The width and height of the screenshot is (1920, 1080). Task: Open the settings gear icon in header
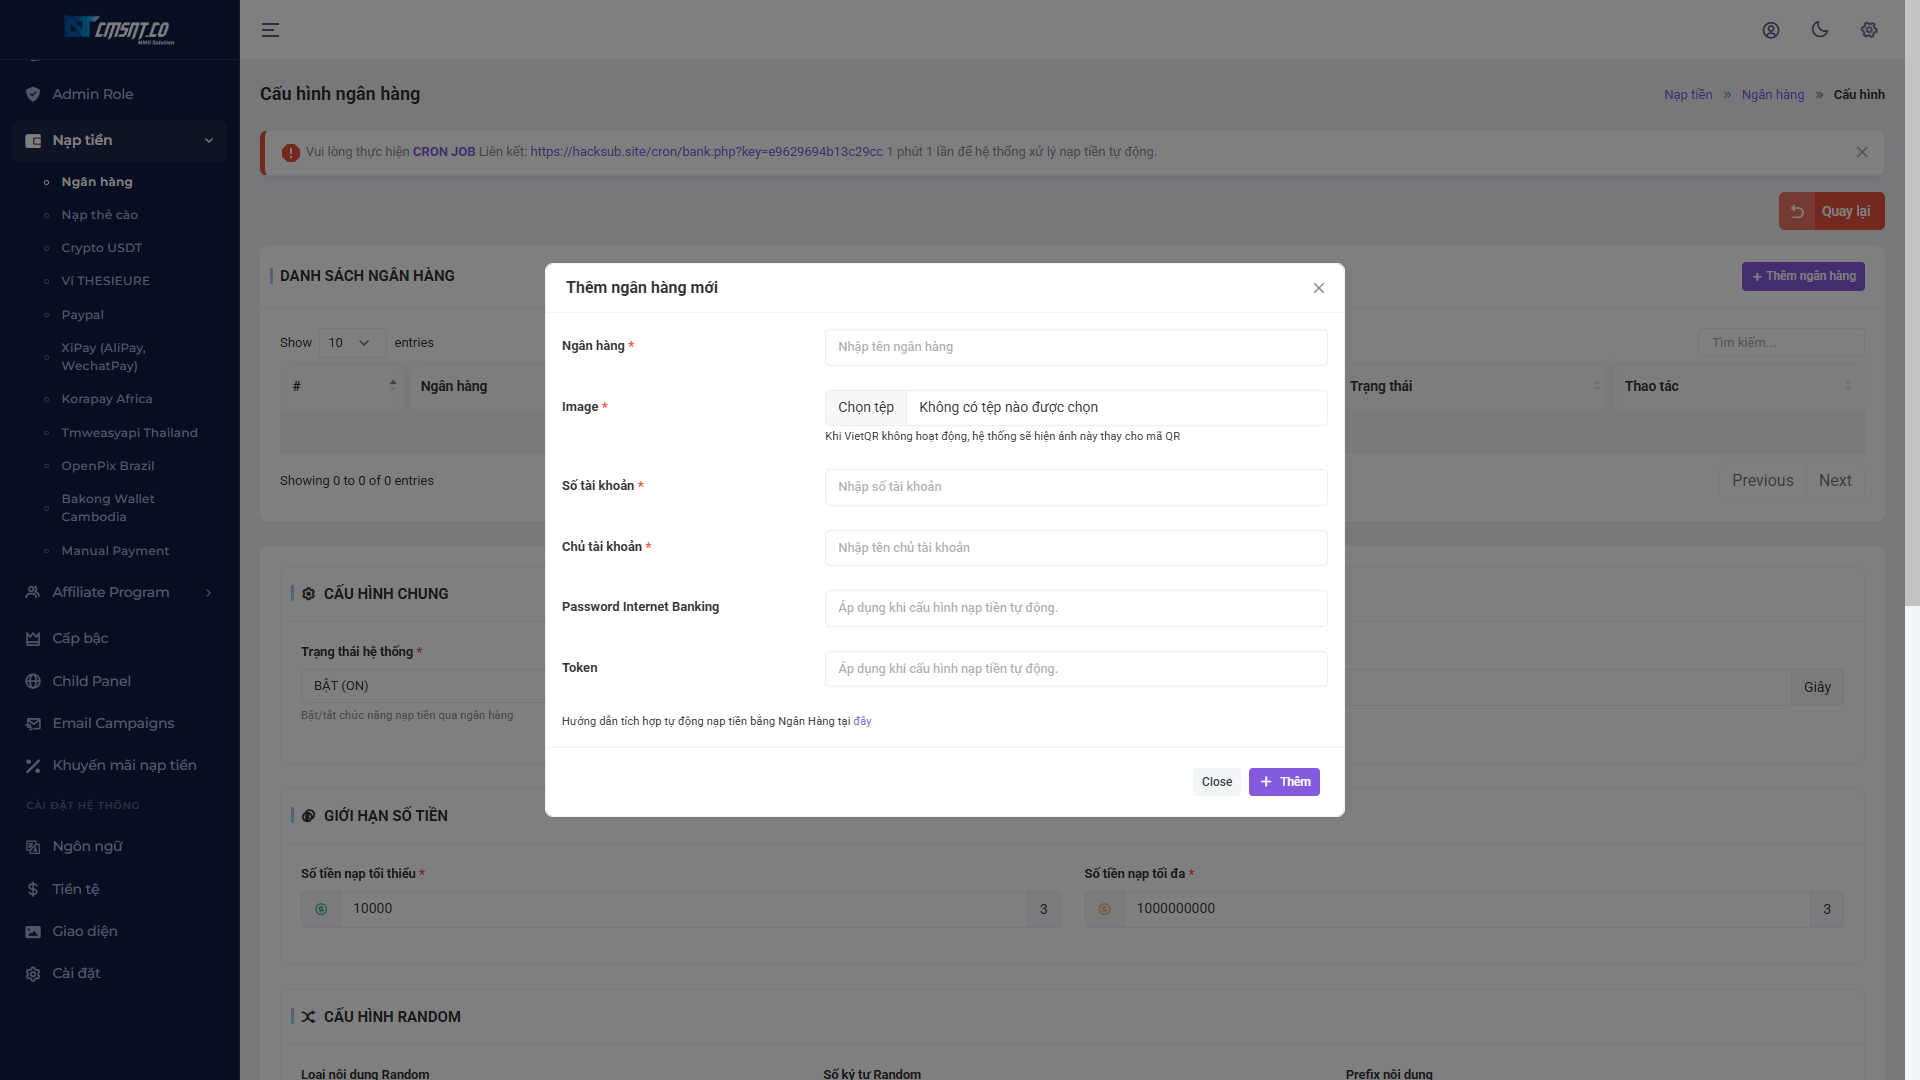(1868, 30)
